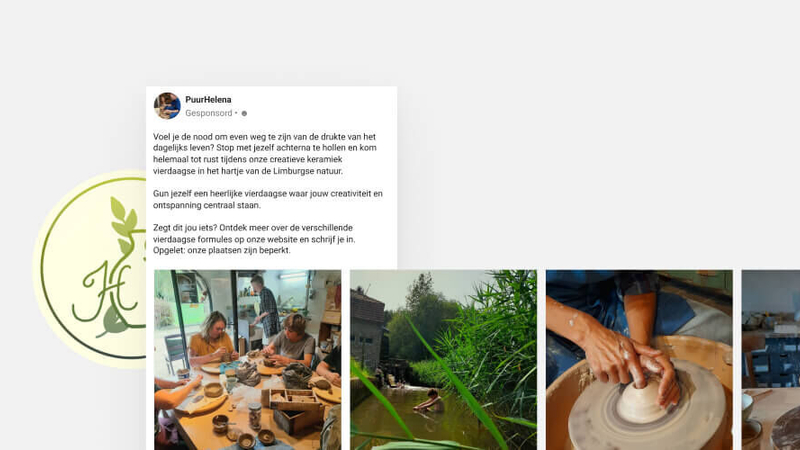This screenshot has height=450, width=800.
Task: Click the mill building beside the pond
Action: (368, 332)
